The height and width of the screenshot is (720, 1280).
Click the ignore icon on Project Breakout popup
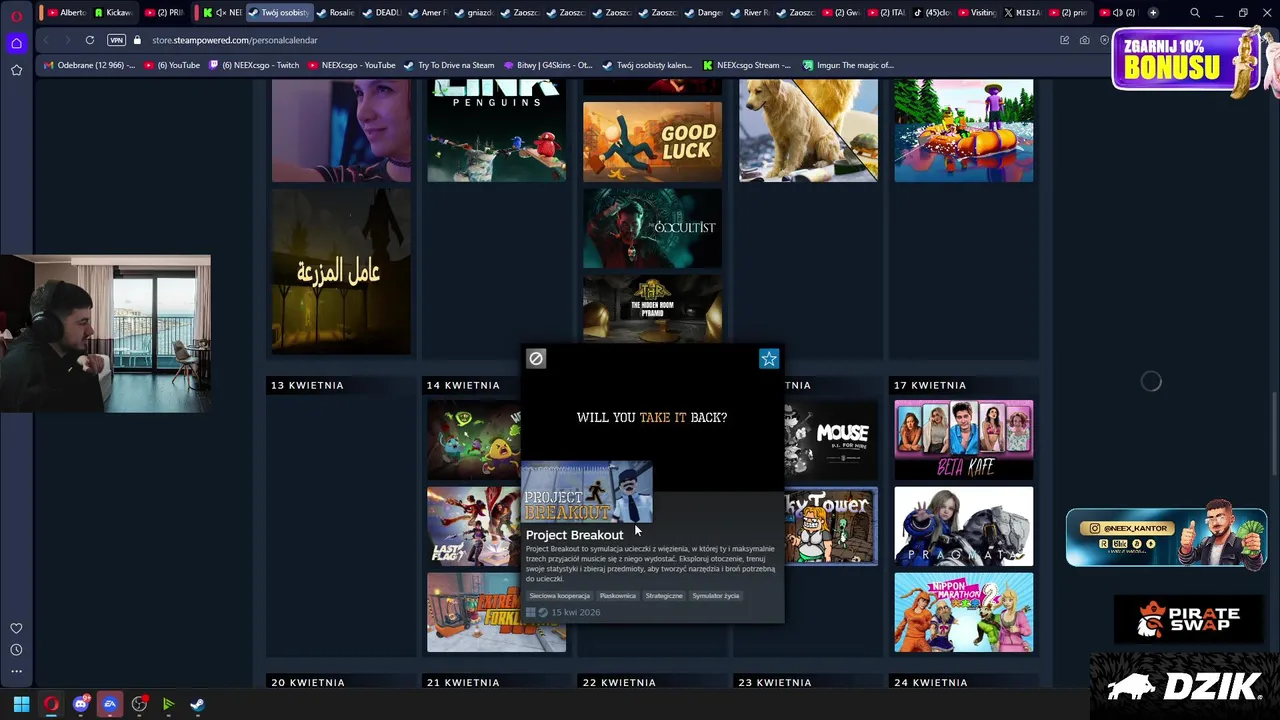pos(536,358)
